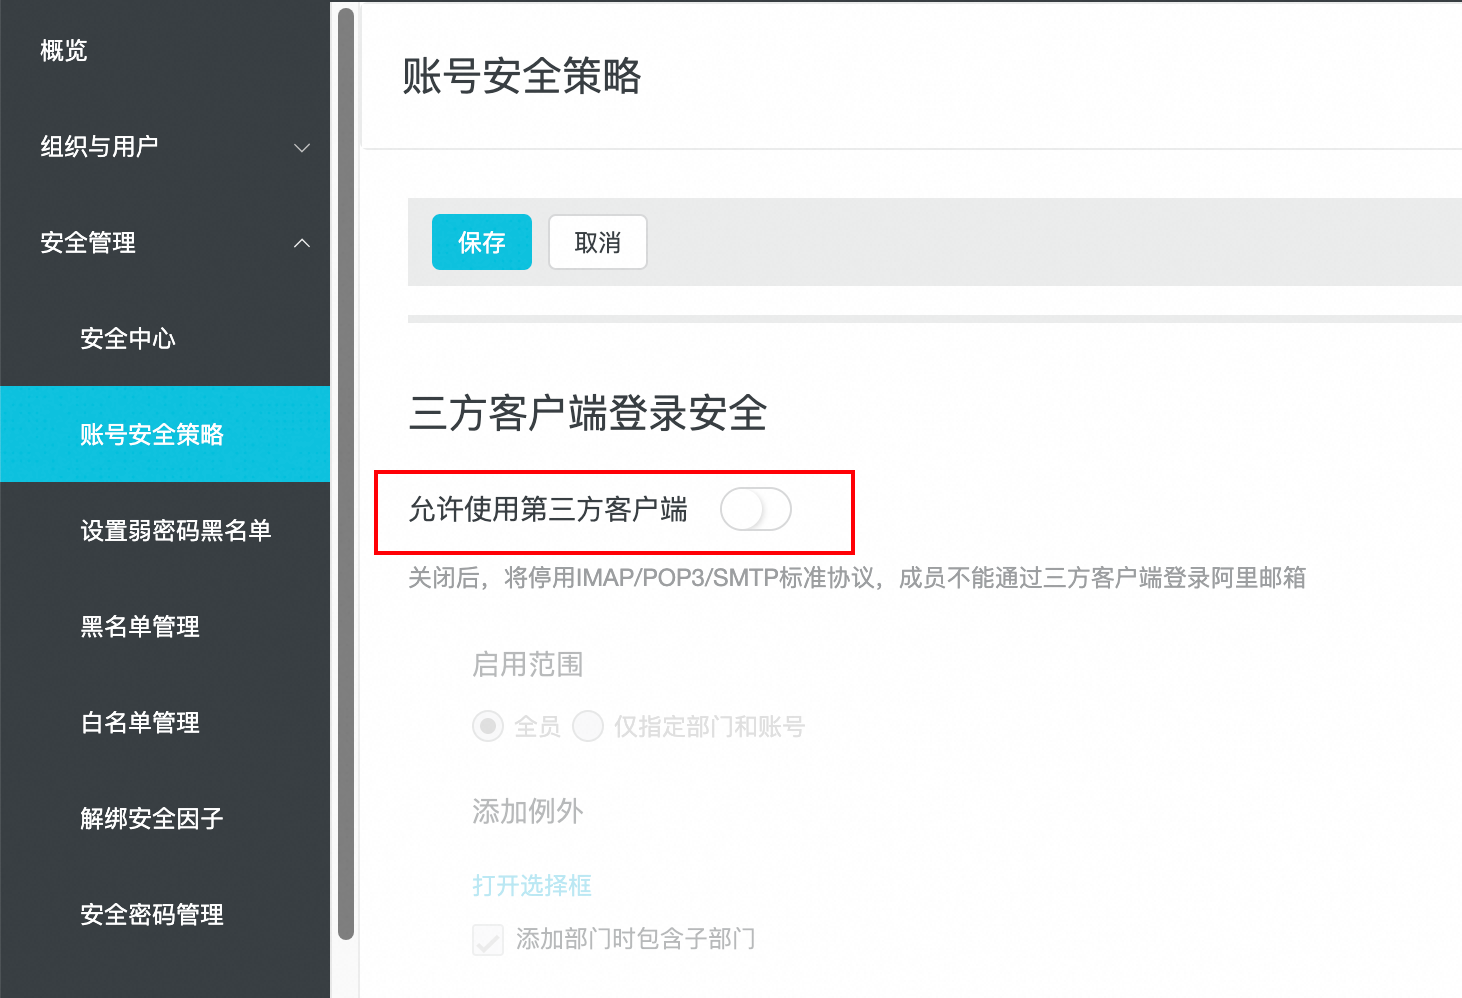Click the sidebar vertical scrollbar
Image resolution: width=1462 pixels, height=998 pixels.
pyautogui.click(x=346, y=470)
